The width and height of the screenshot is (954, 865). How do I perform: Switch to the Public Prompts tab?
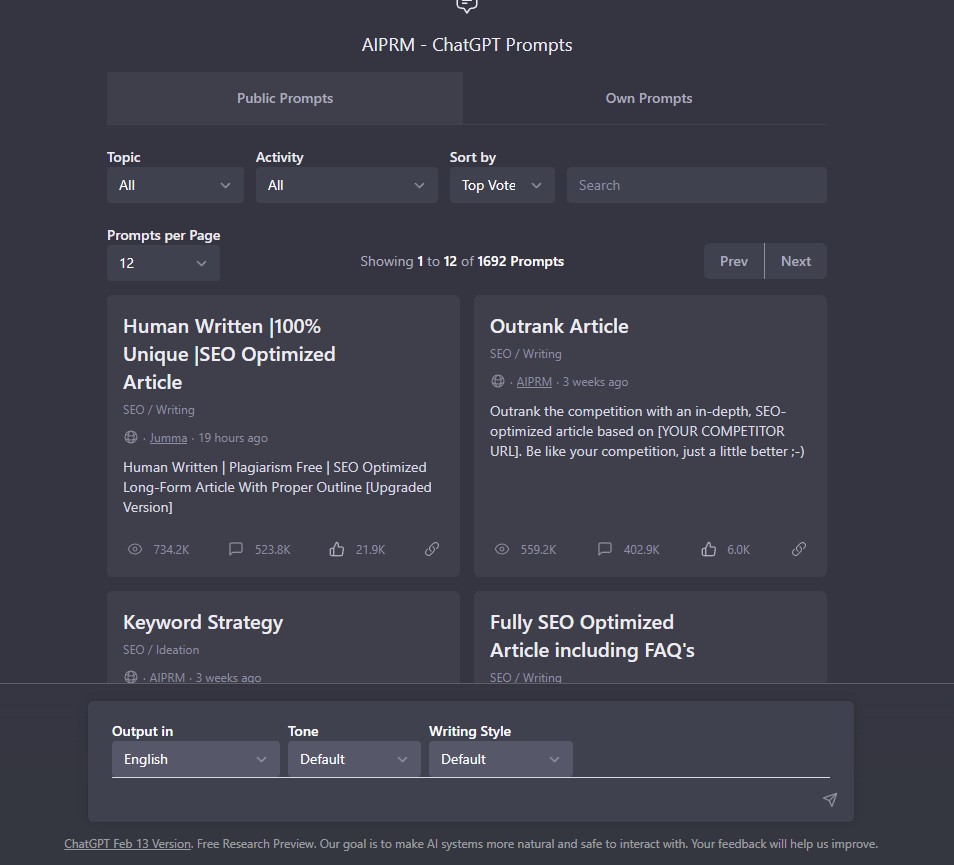coord(285,99)
